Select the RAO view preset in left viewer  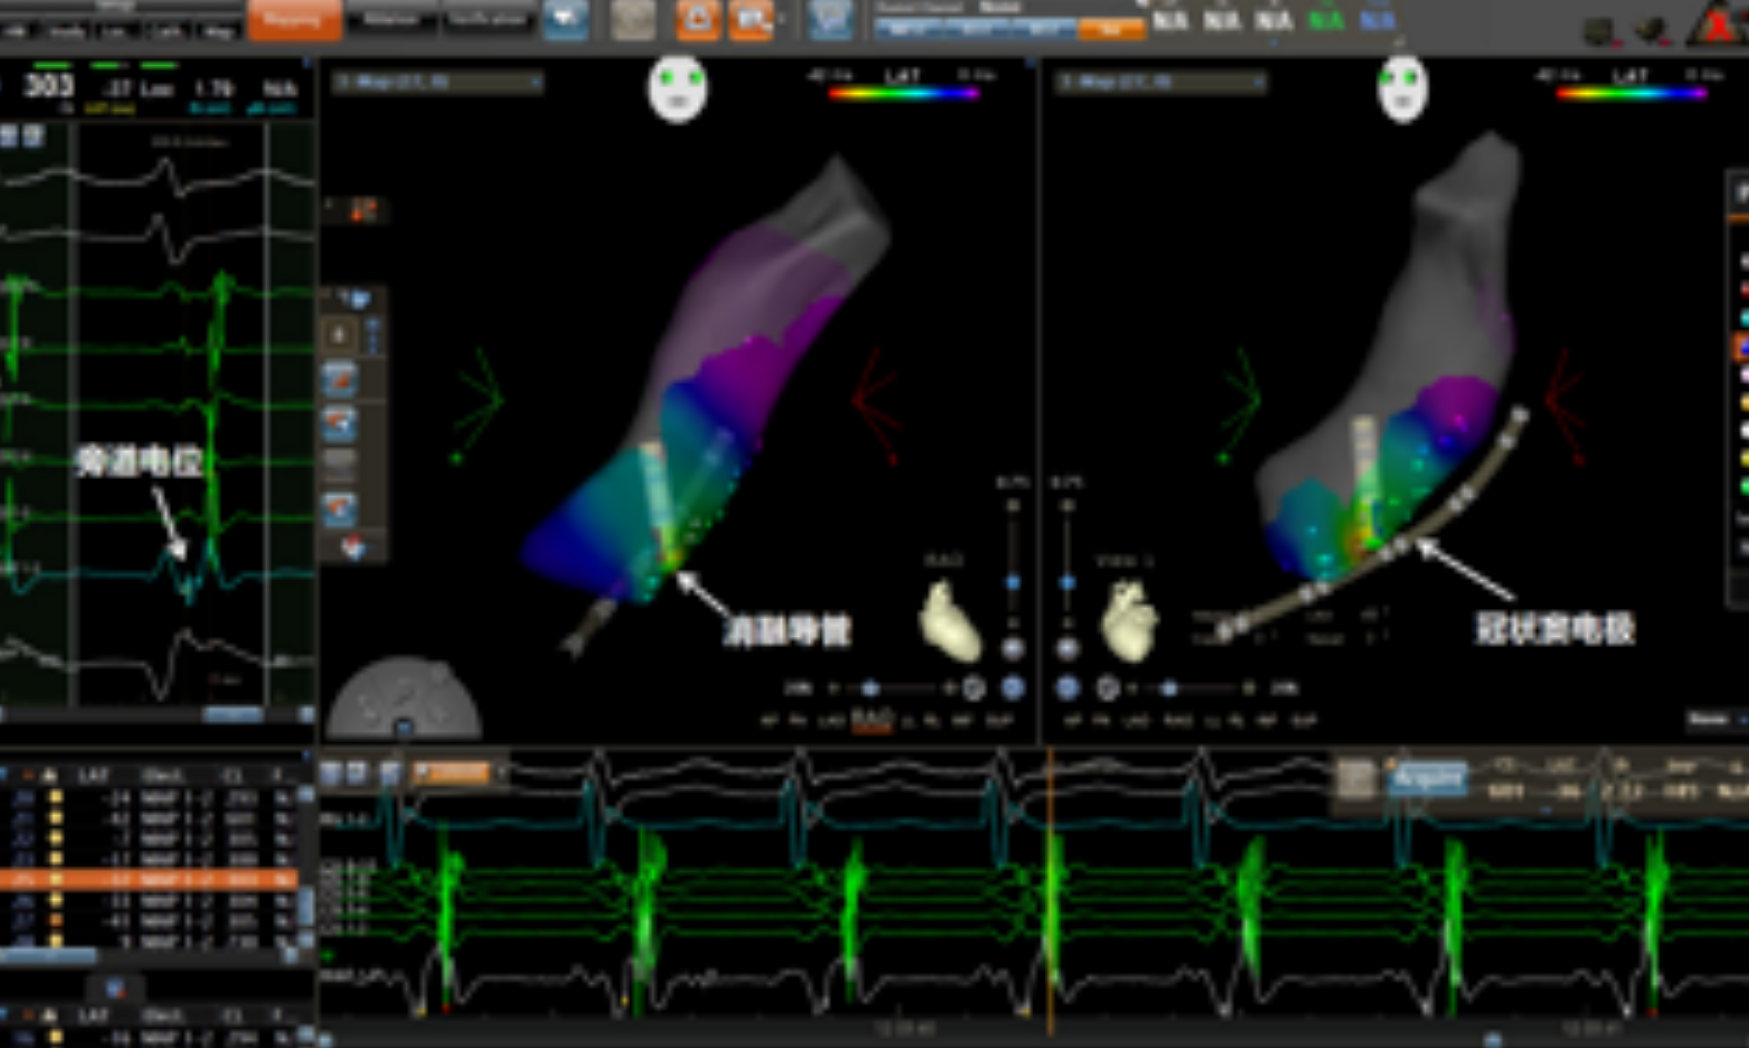871,719
